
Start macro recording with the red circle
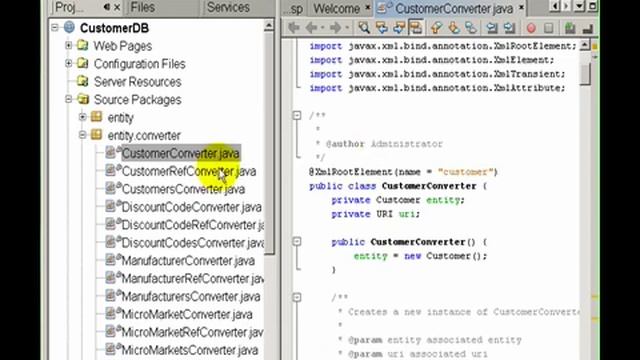tap(531, 28)
